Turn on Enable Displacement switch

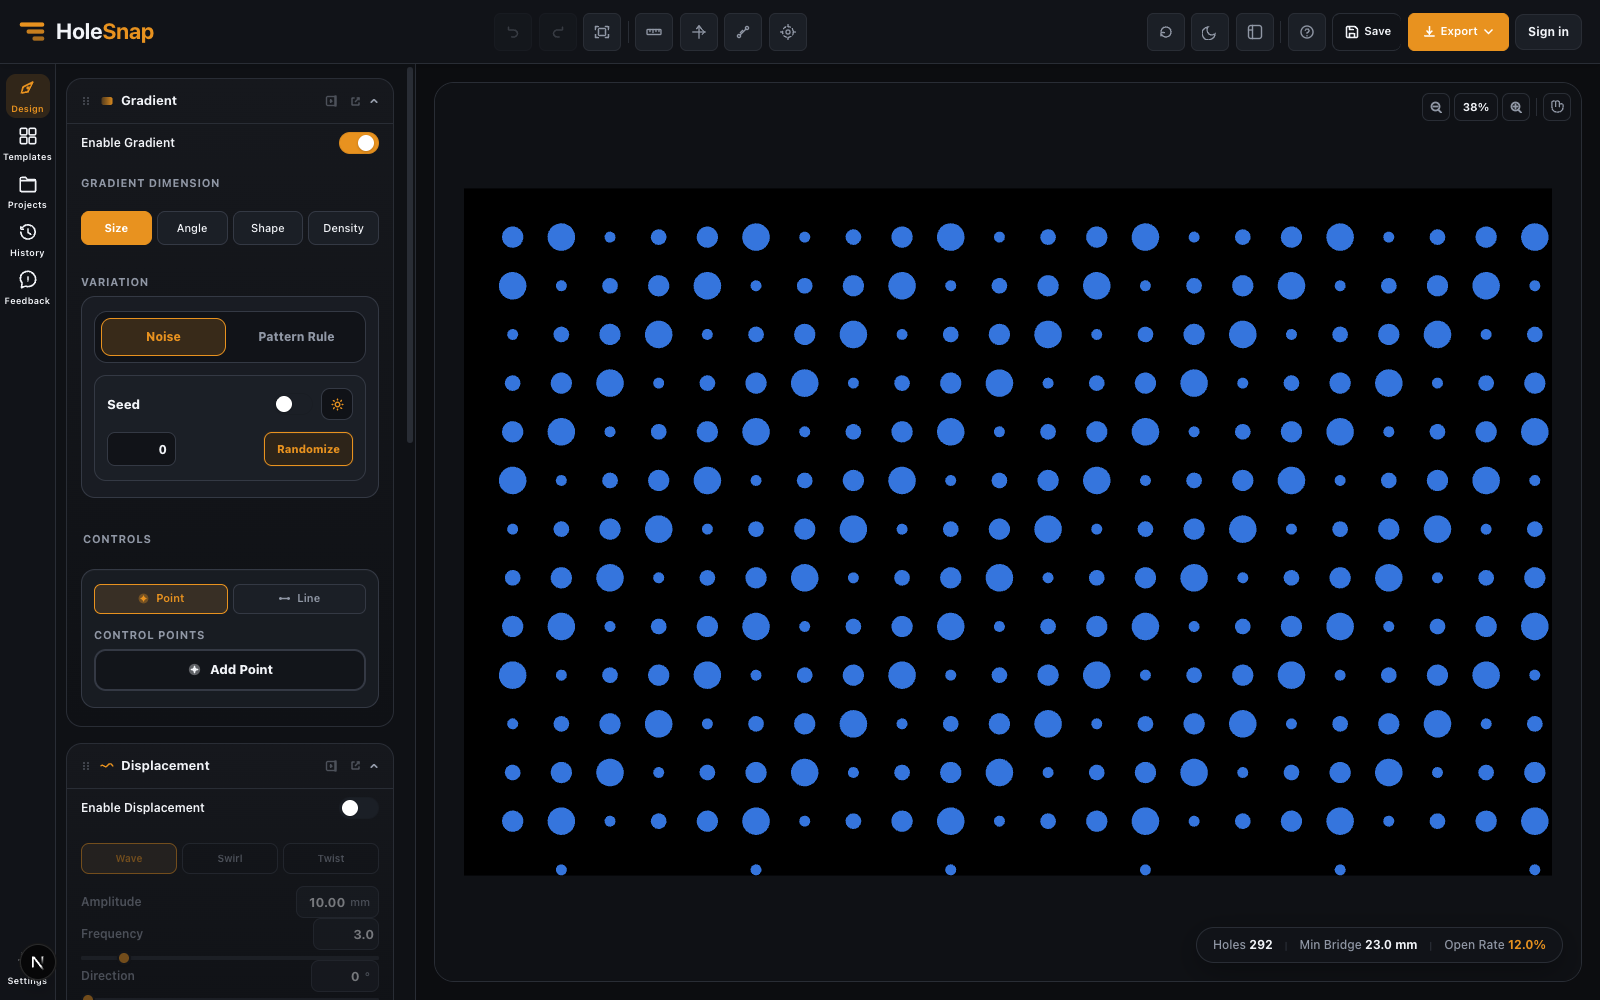coord(359,808)
